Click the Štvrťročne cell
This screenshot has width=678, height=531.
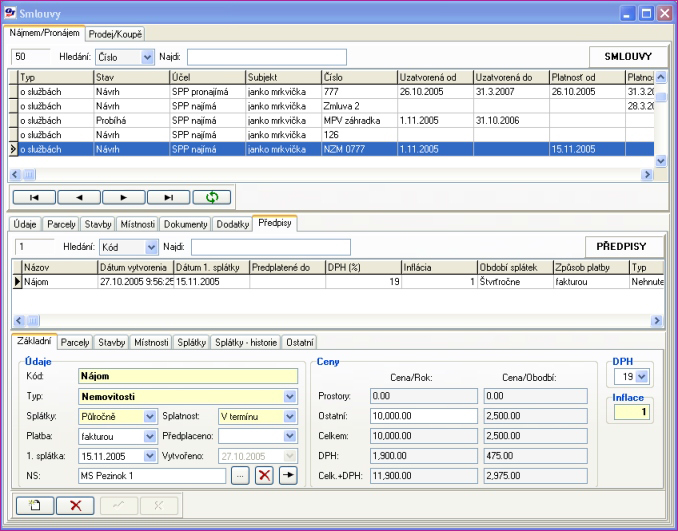515,282
